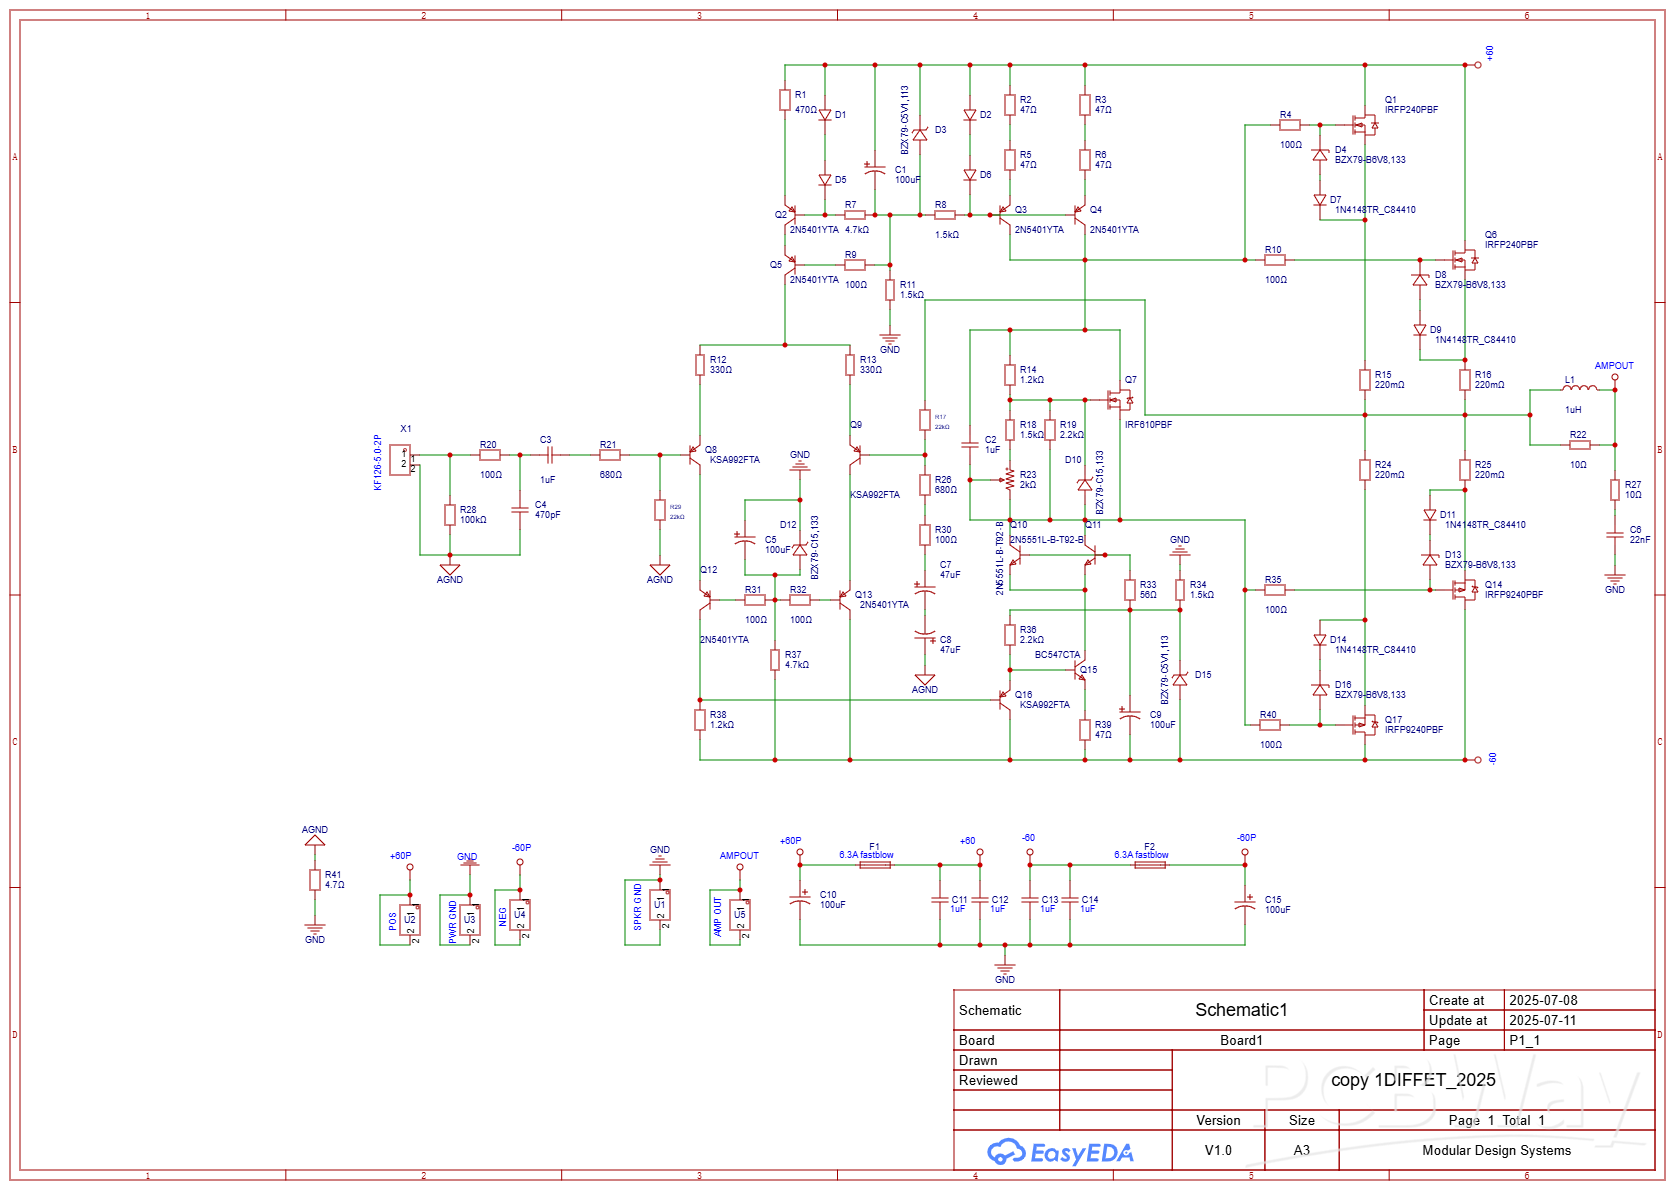Select the L1 1uH inductor symbol
The image size is (1675, 1190).
coord(1580,389)
